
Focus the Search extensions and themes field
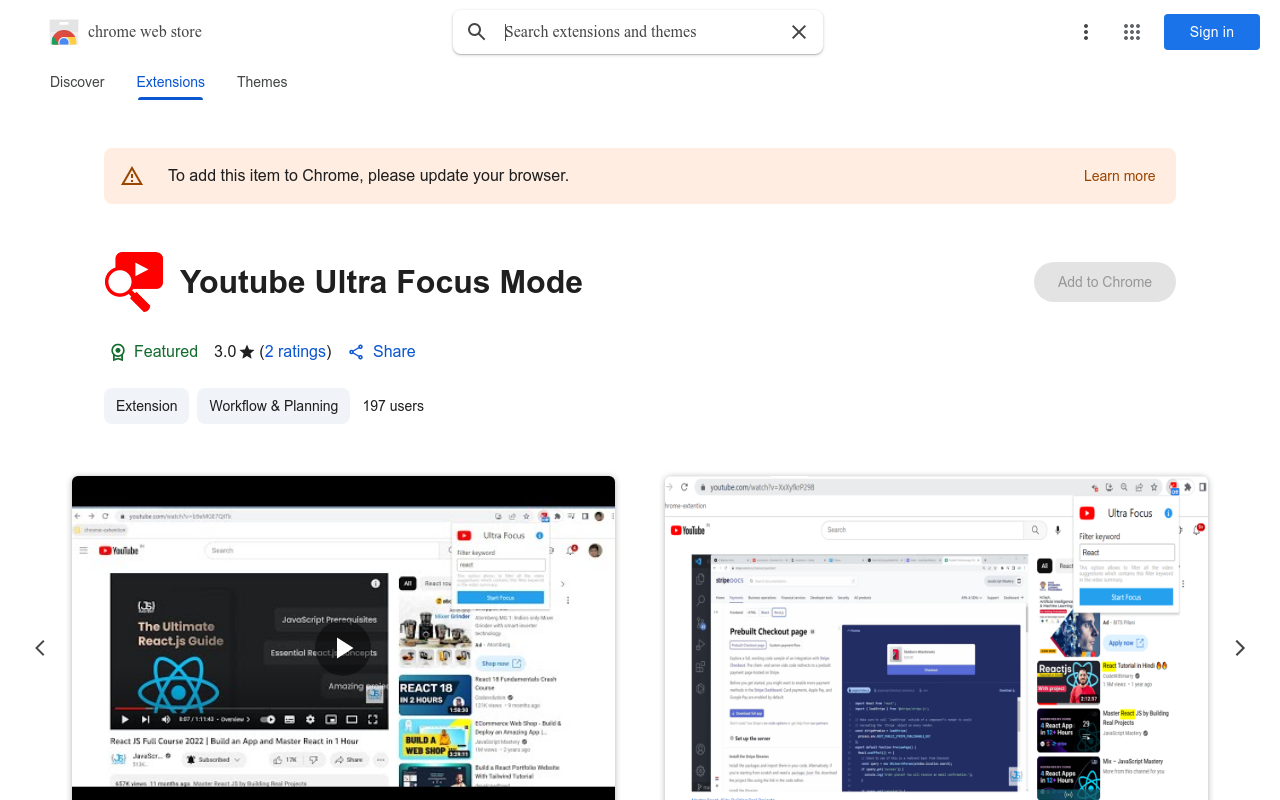640,32
